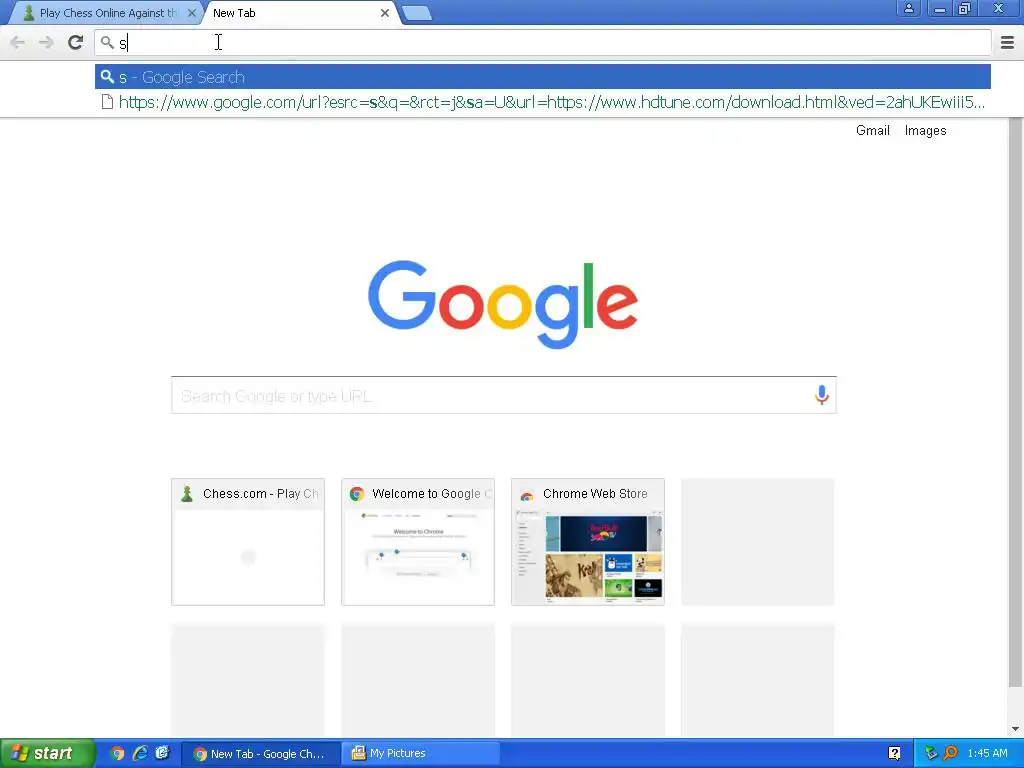This screenshot has height=768, width=1024.
Task: Click the scrollbar down arrow
Action: click(1015, 729)
